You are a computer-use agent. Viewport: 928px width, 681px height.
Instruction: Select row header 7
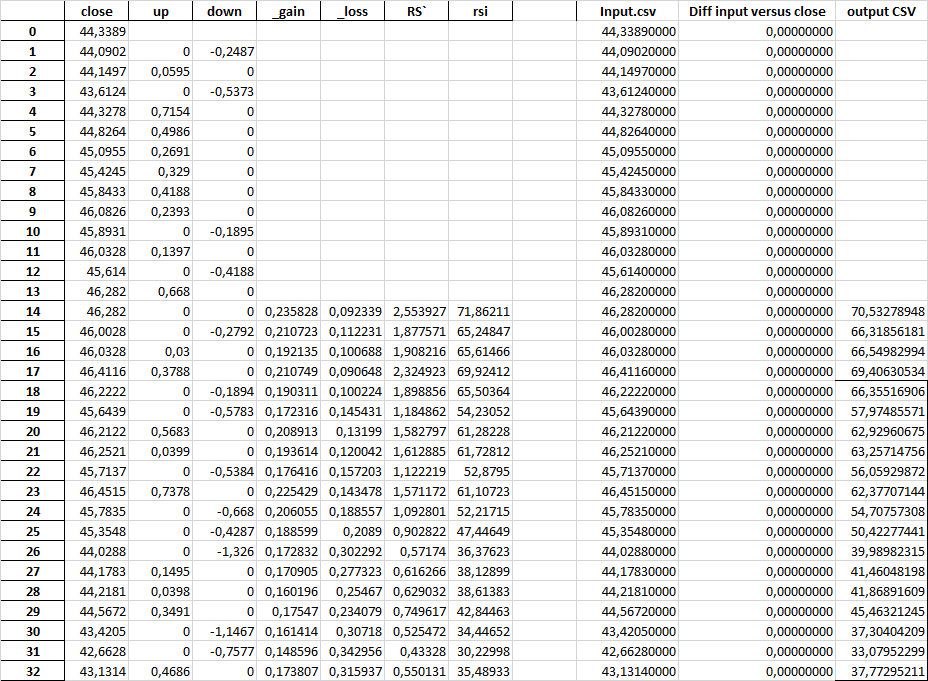tap(33, 172)
